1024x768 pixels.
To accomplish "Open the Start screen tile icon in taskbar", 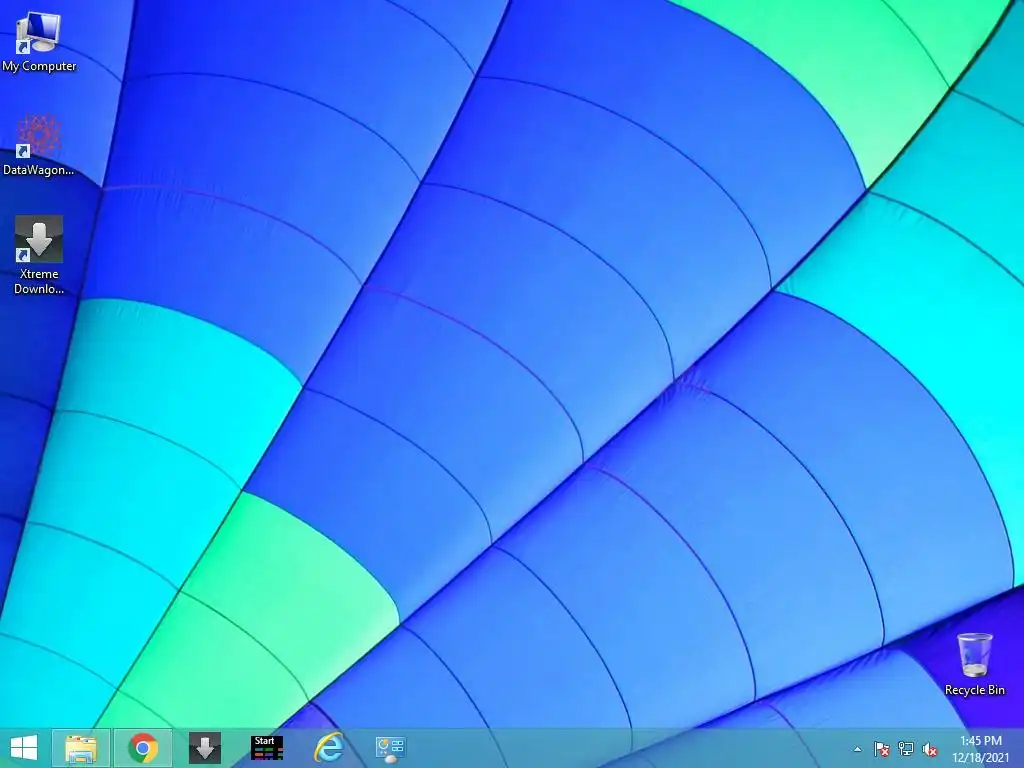I will point(266,748).
